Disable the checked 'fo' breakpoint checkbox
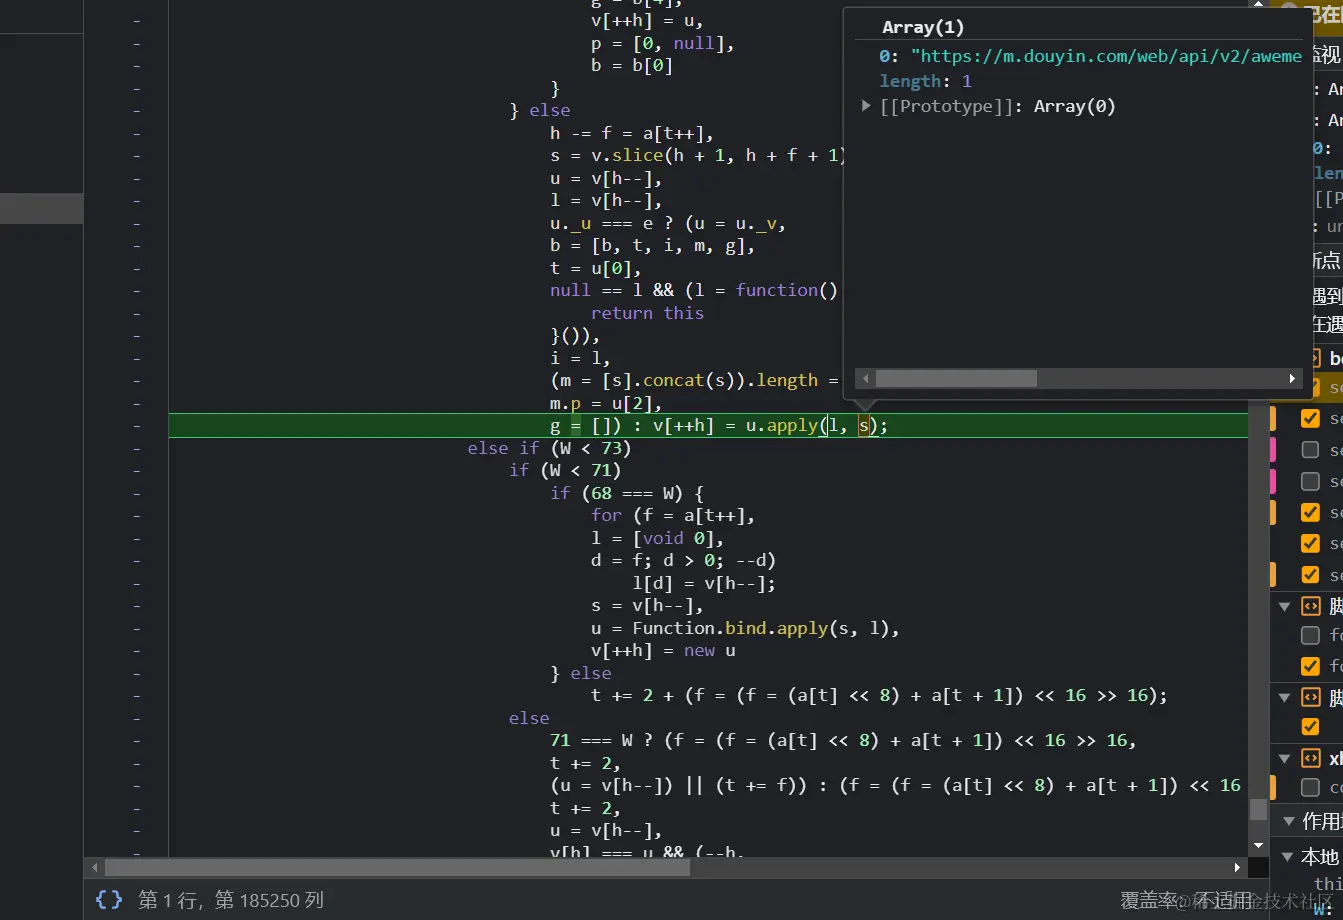 [x=1310, y=665]
